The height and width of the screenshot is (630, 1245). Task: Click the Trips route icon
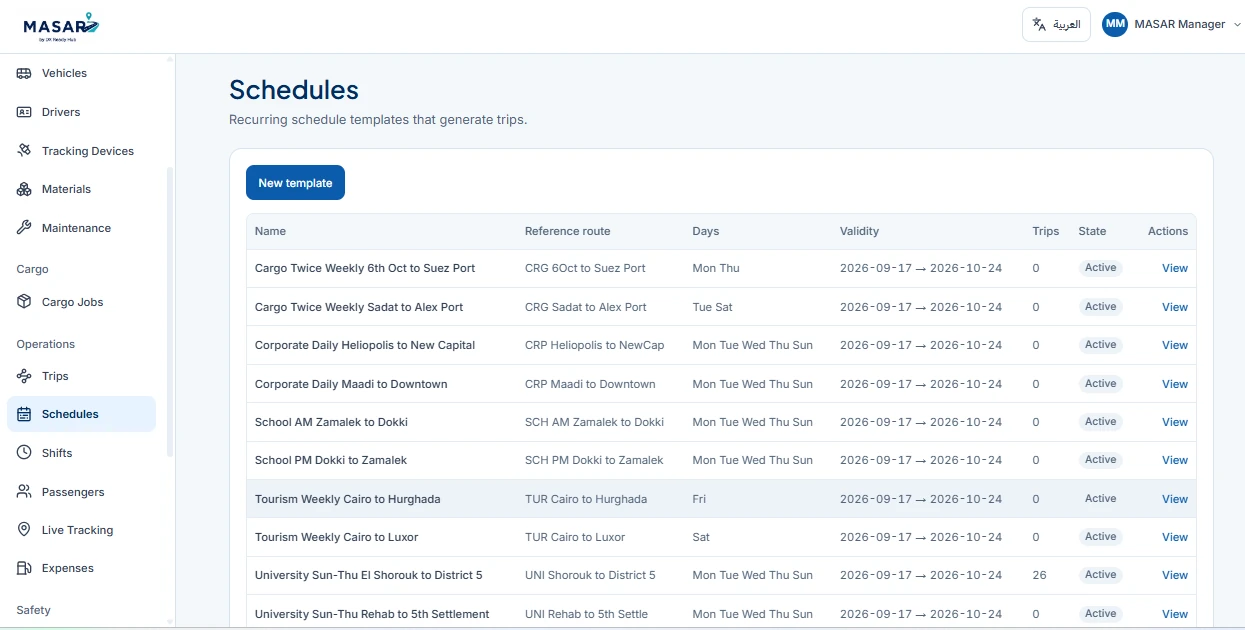24,376
